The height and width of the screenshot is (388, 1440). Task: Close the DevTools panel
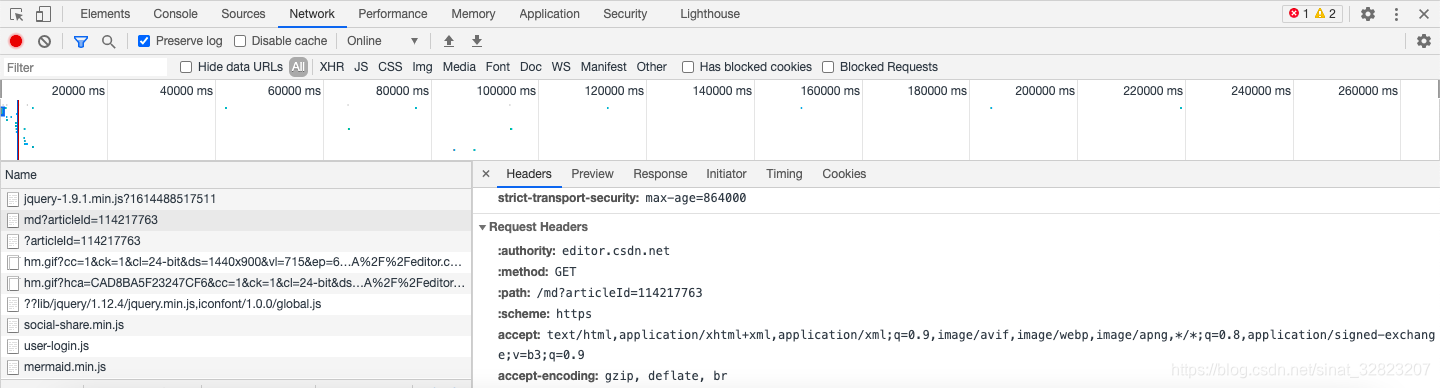tap(1424, 14)
